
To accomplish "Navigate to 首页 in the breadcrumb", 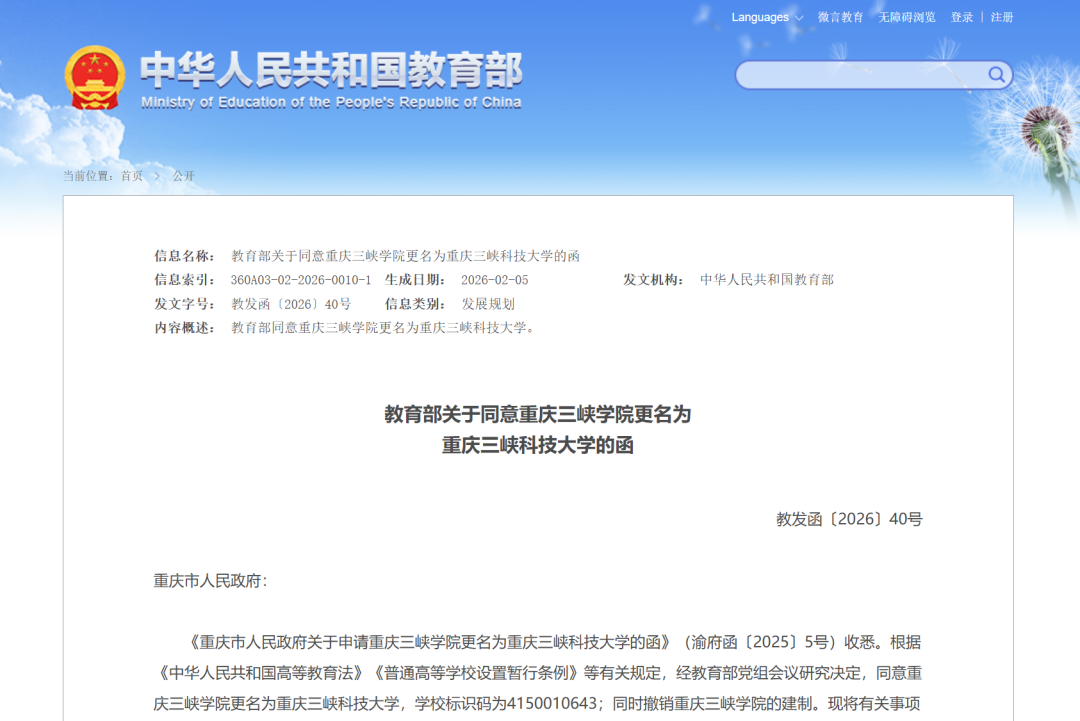I will (x=131, y=175).
